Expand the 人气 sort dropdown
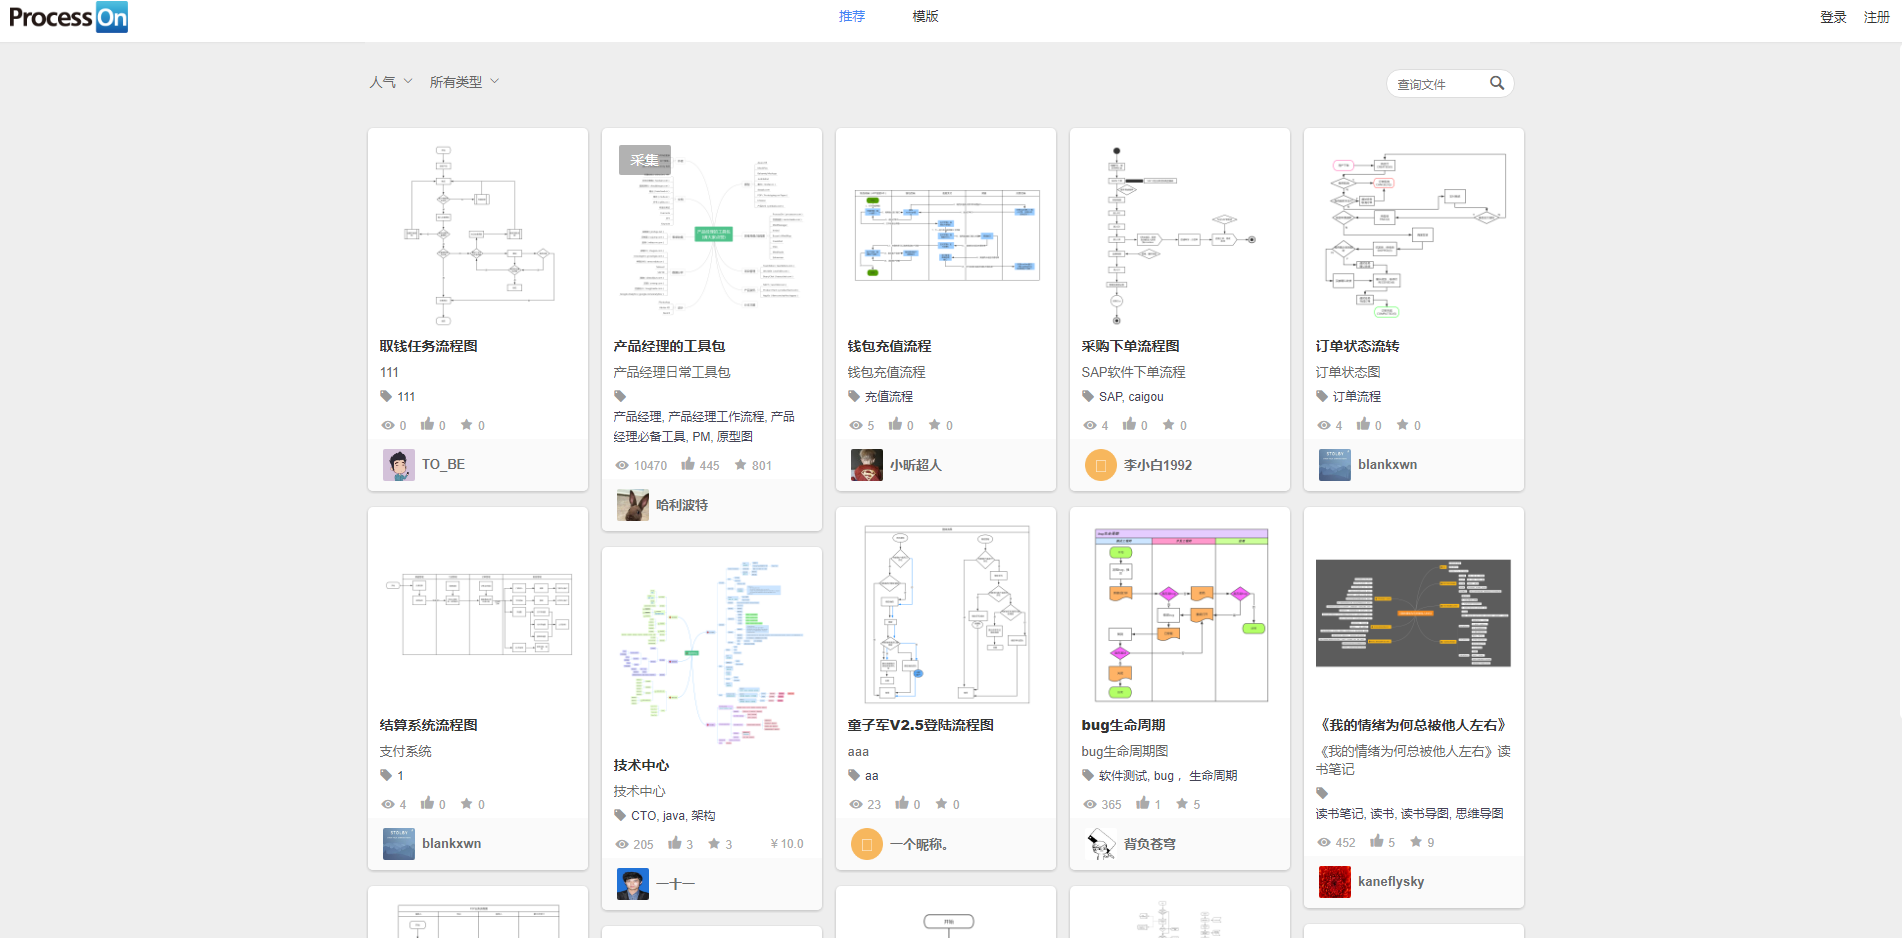Screen dimensions: 1902x938 click(x=391, y=82)
